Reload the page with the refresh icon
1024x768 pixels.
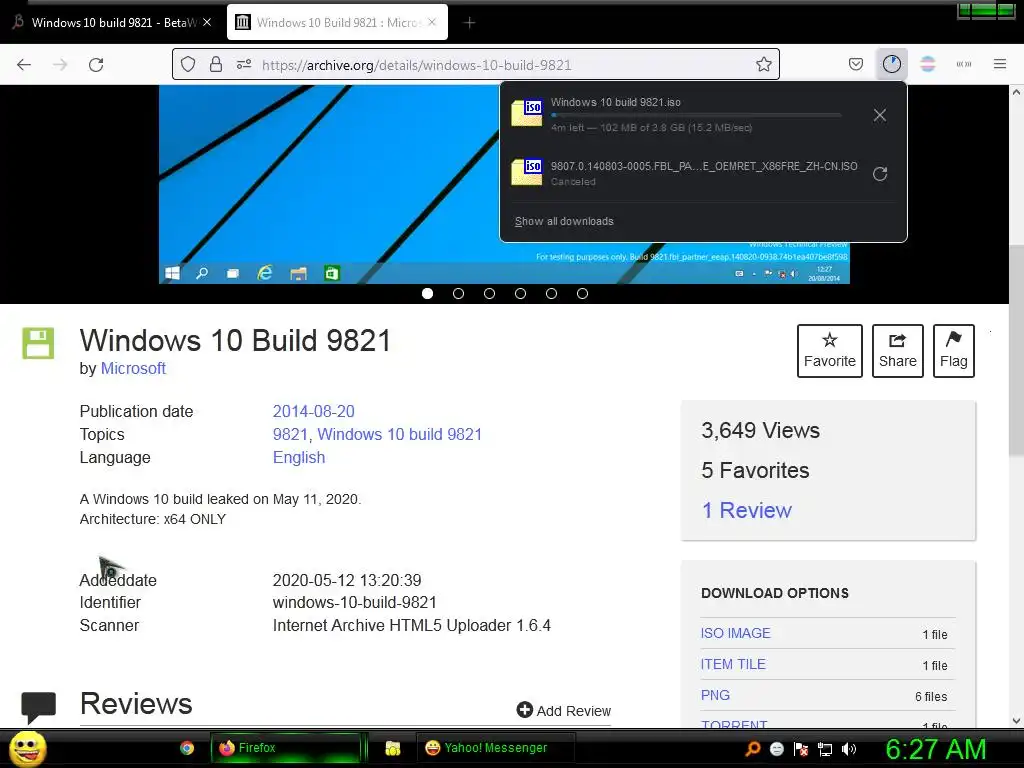pyautogui.click(x=96, y=65)
